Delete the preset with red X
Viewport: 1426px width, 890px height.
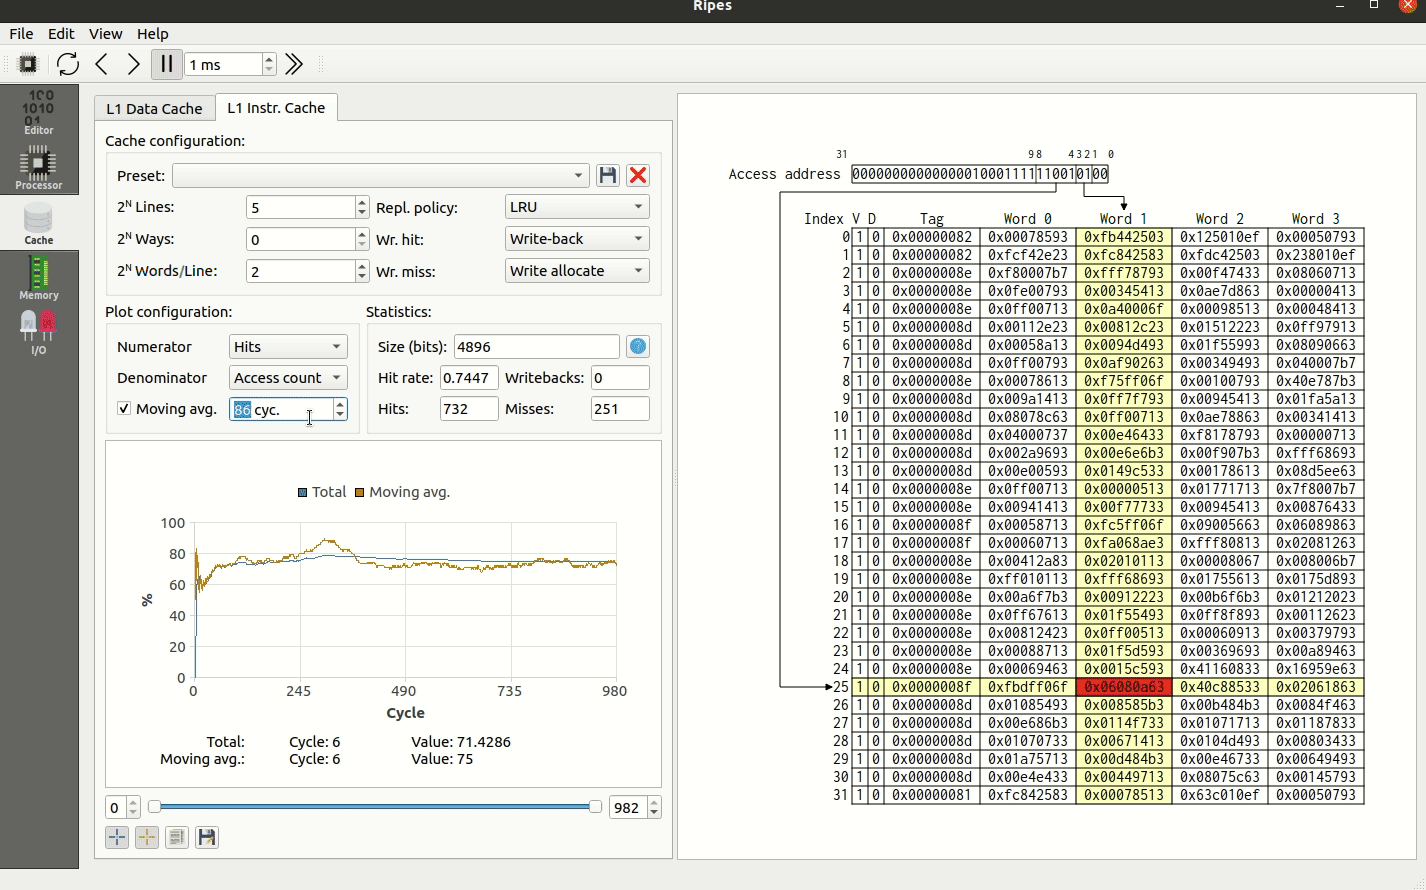click(x=638, y=176)
